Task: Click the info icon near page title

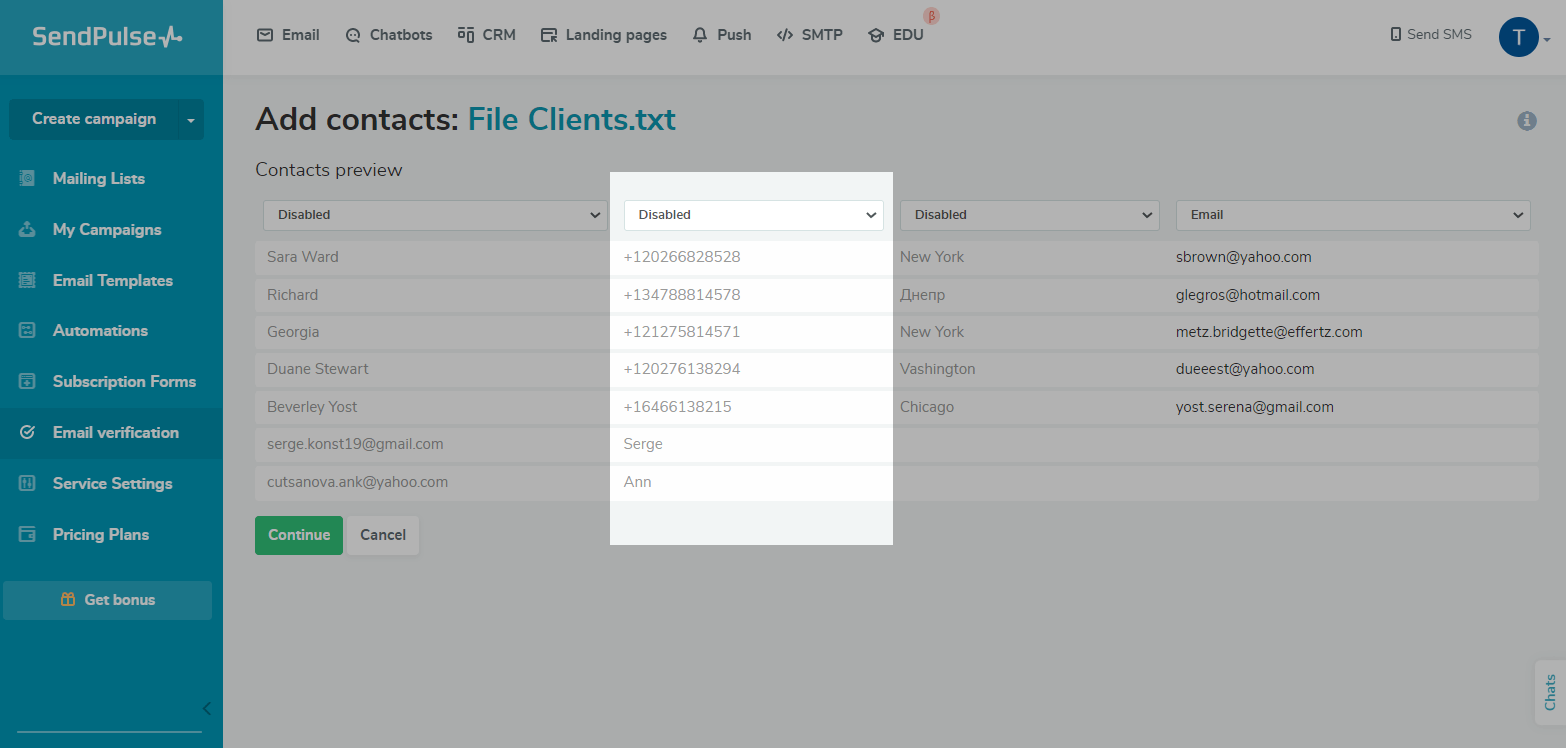Action: [x=1527, y=120]
